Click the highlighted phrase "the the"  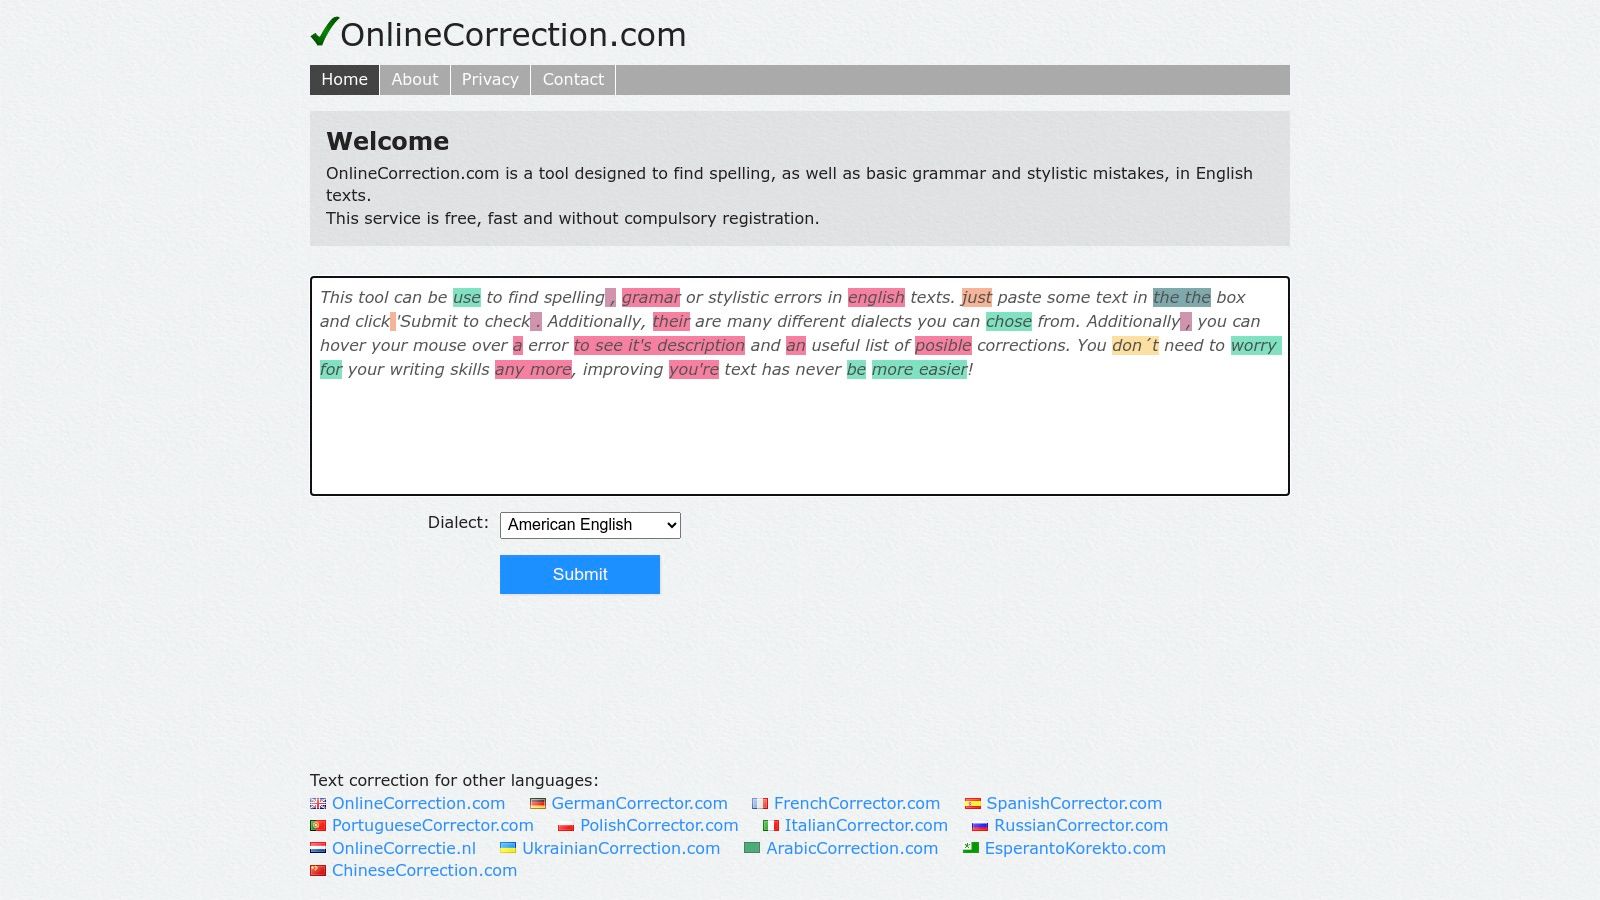[x=1182, y=297]
